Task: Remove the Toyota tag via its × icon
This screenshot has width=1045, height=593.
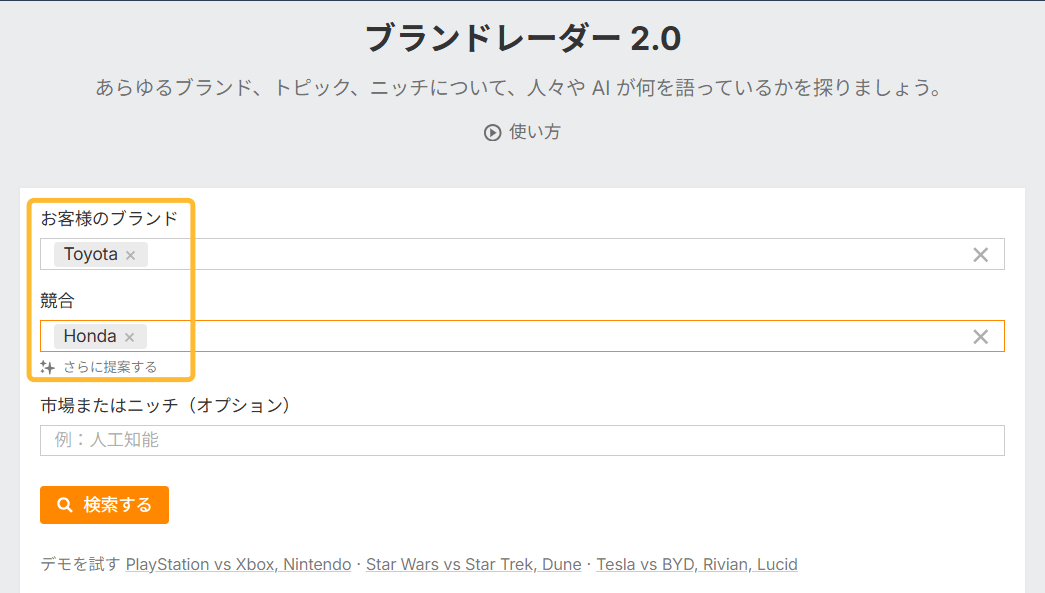Action: click(130, 254)
